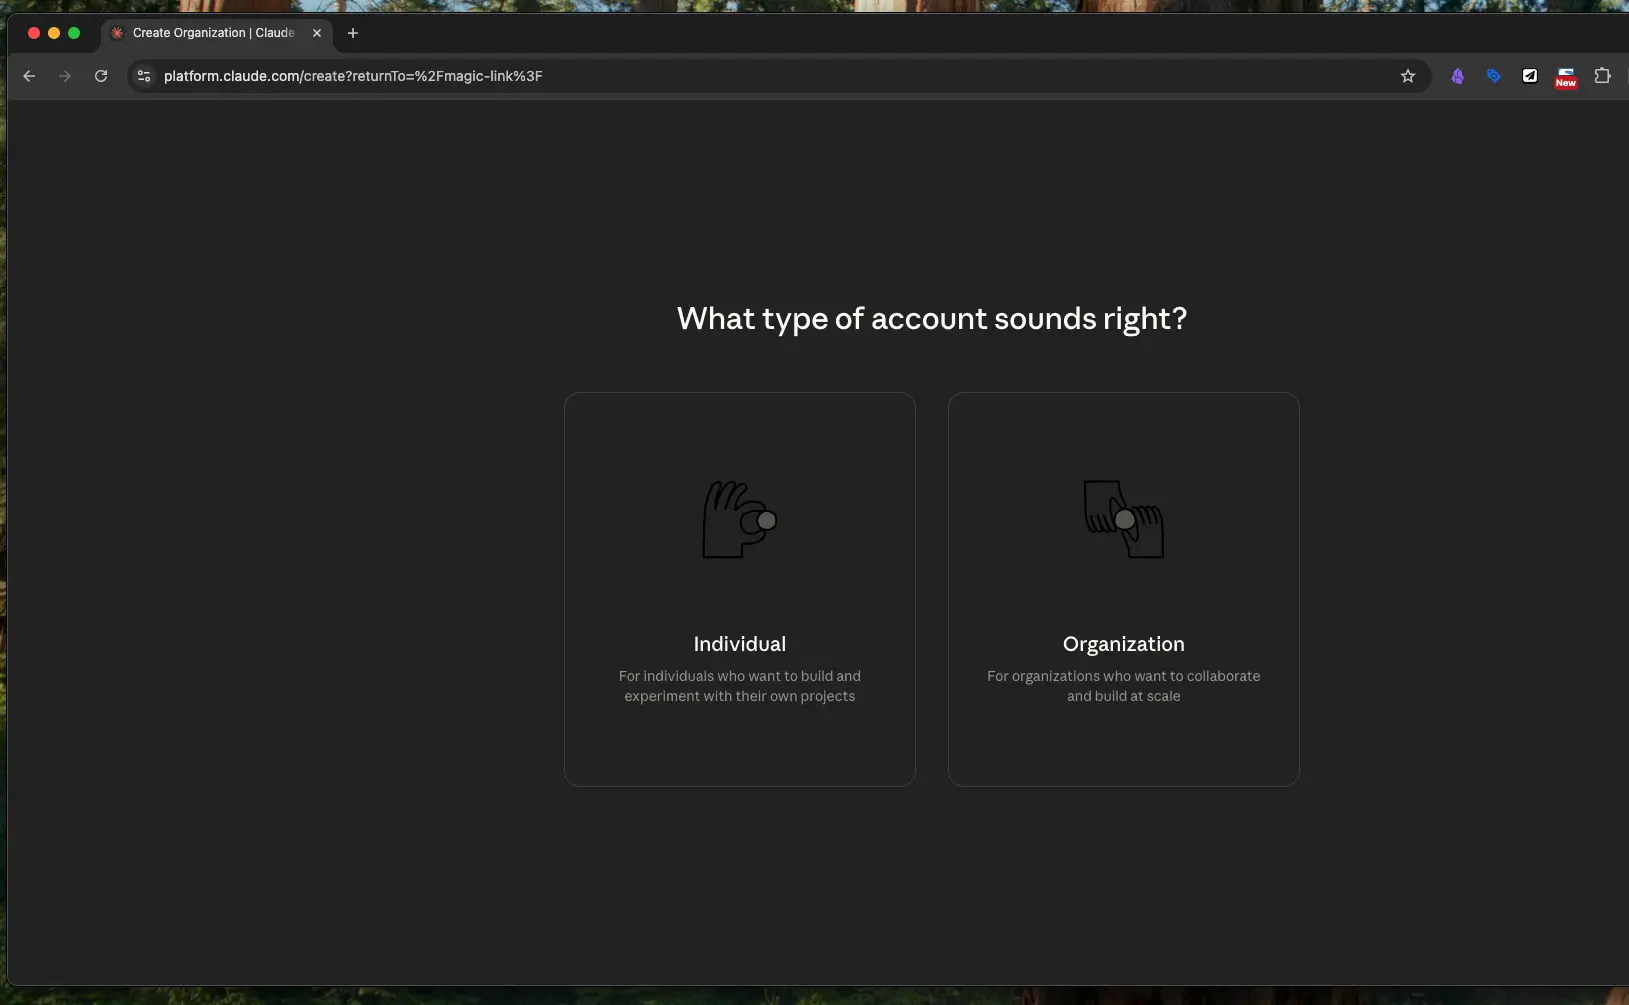The height and width of the screenshot is (1005, 1629).
Task: Bookmark this page with the star icon
Action: [1407, 76]
